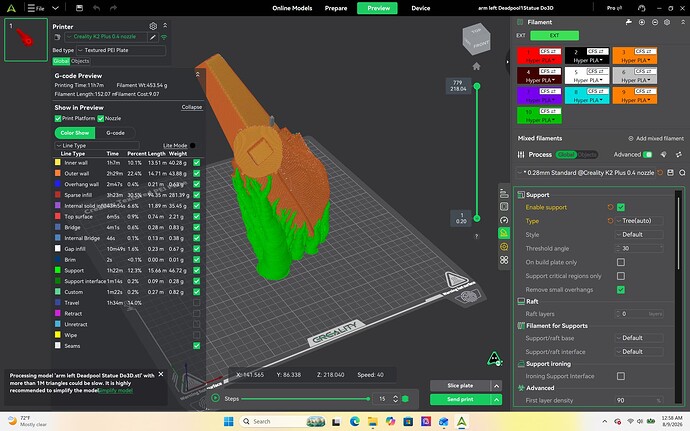This screenshot has height=431, width=690.
Task: Click the undo arrow in title bar
Action: (96, 8)
